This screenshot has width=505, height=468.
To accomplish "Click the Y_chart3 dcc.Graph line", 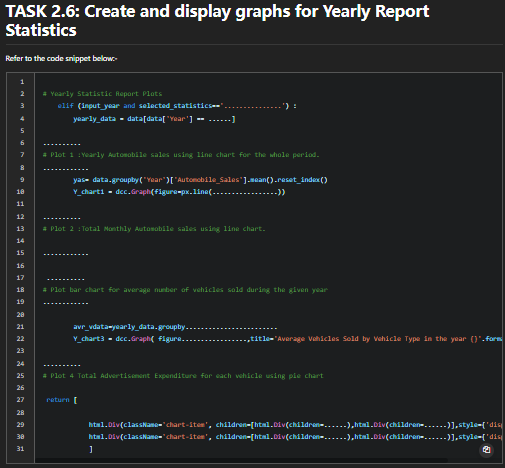I will point(288,339).
